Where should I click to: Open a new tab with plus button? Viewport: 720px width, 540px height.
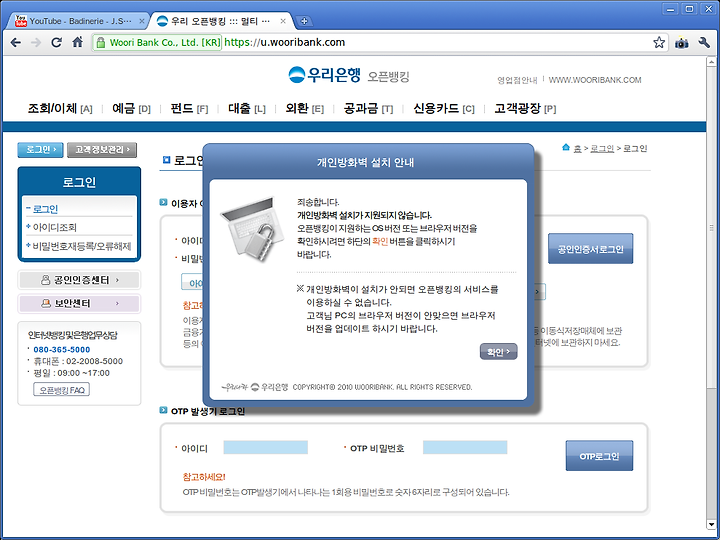[304, 21]
